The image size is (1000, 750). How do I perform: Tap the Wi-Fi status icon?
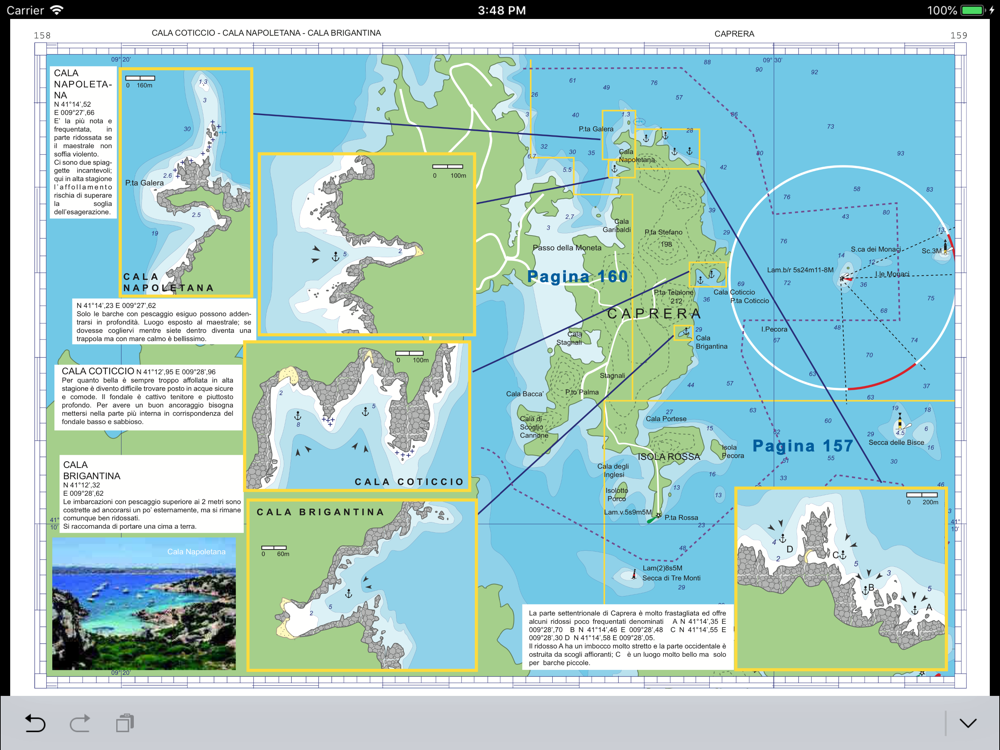57,10
